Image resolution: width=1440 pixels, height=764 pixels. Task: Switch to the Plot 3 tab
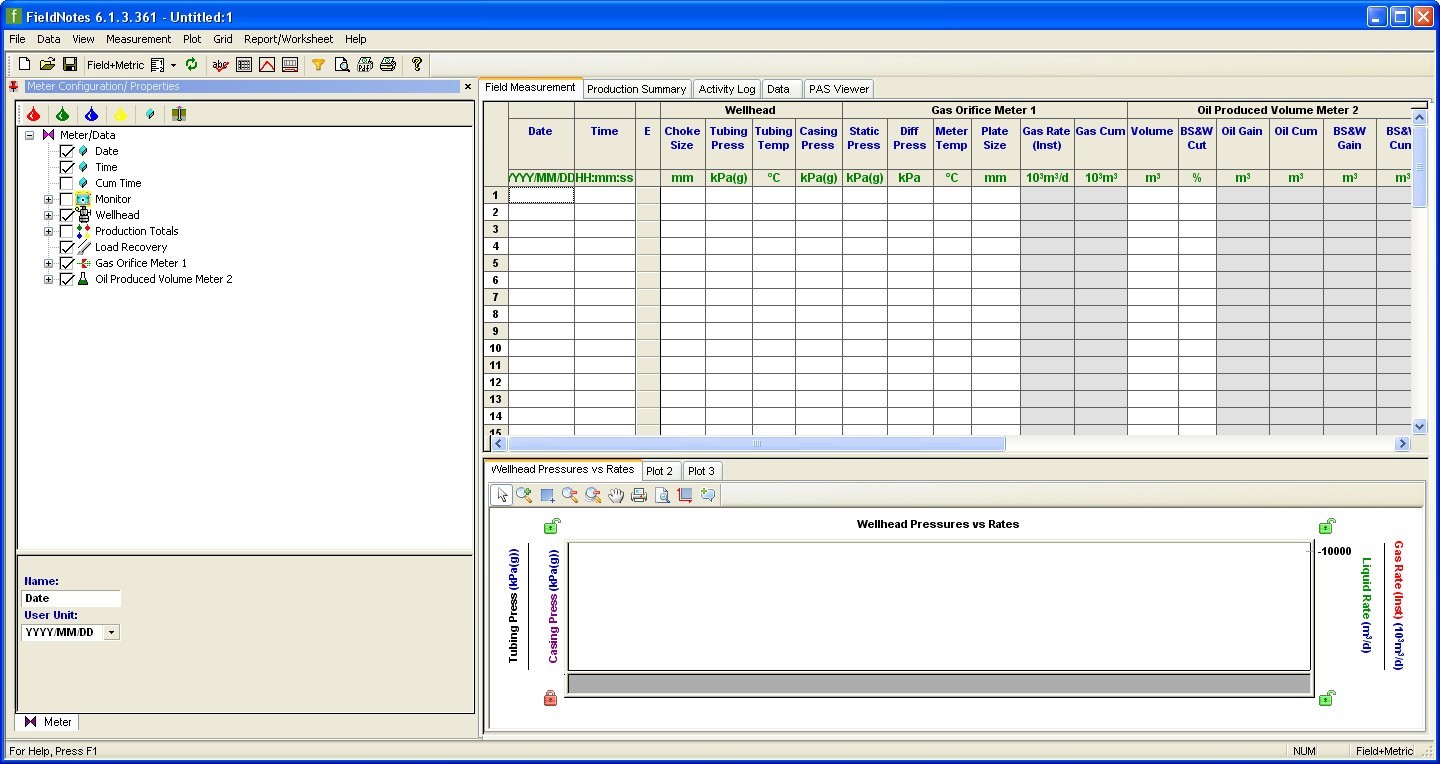[x=702, y=471]
